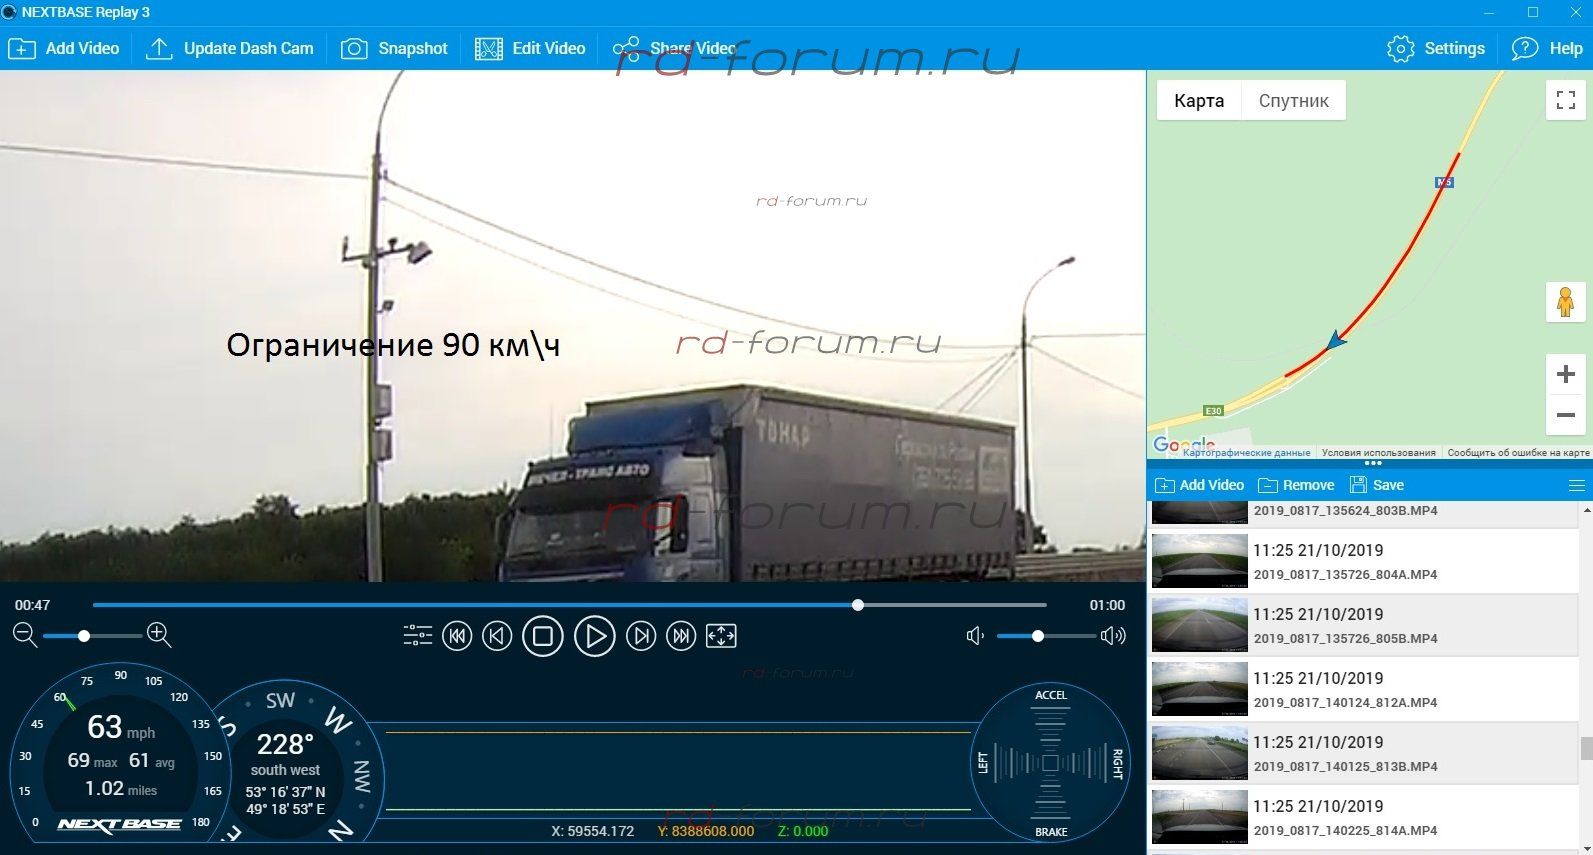Expand the map to fullscreen
Viewport: 1593px width, 855px height.
click(x=1565, y=100)
